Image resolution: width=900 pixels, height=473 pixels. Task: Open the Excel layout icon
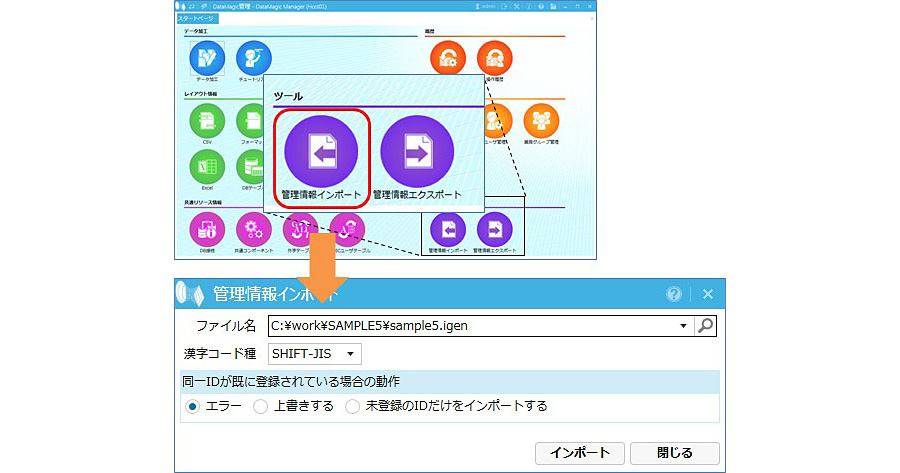[207, 166]
